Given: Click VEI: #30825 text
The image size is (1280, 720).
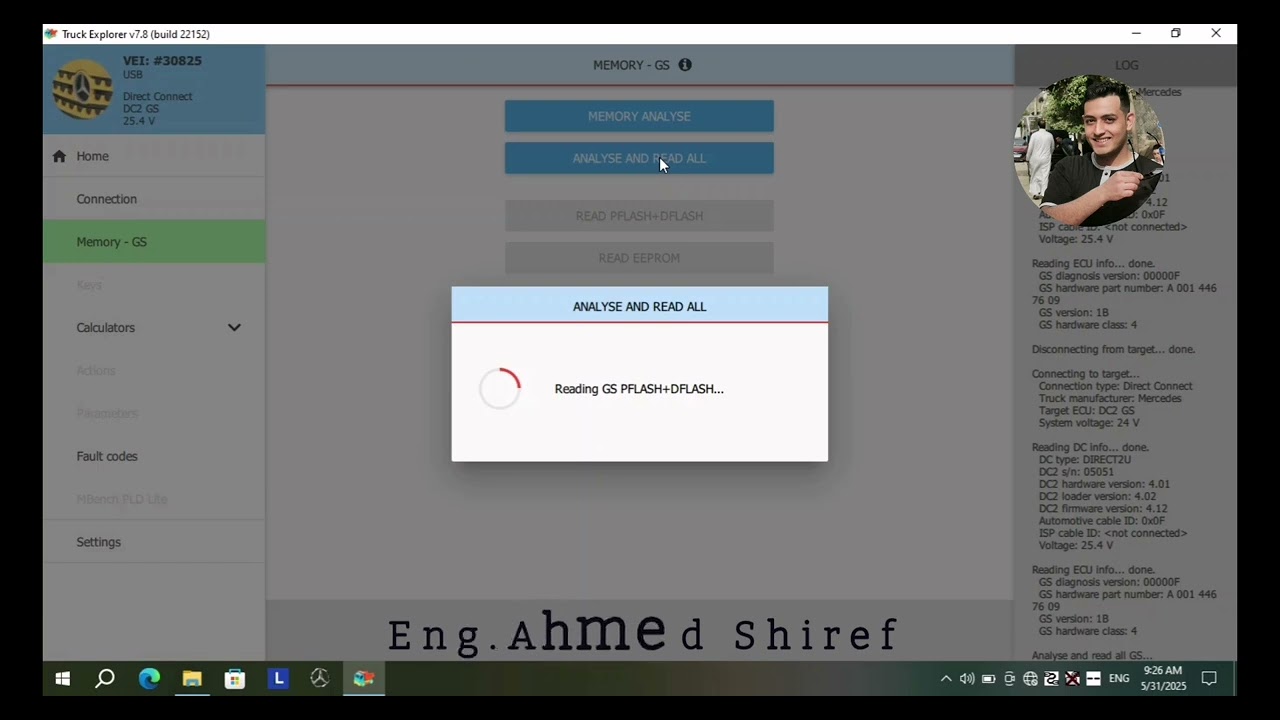Looking at the screenshot, I should (x=162, y=61).
